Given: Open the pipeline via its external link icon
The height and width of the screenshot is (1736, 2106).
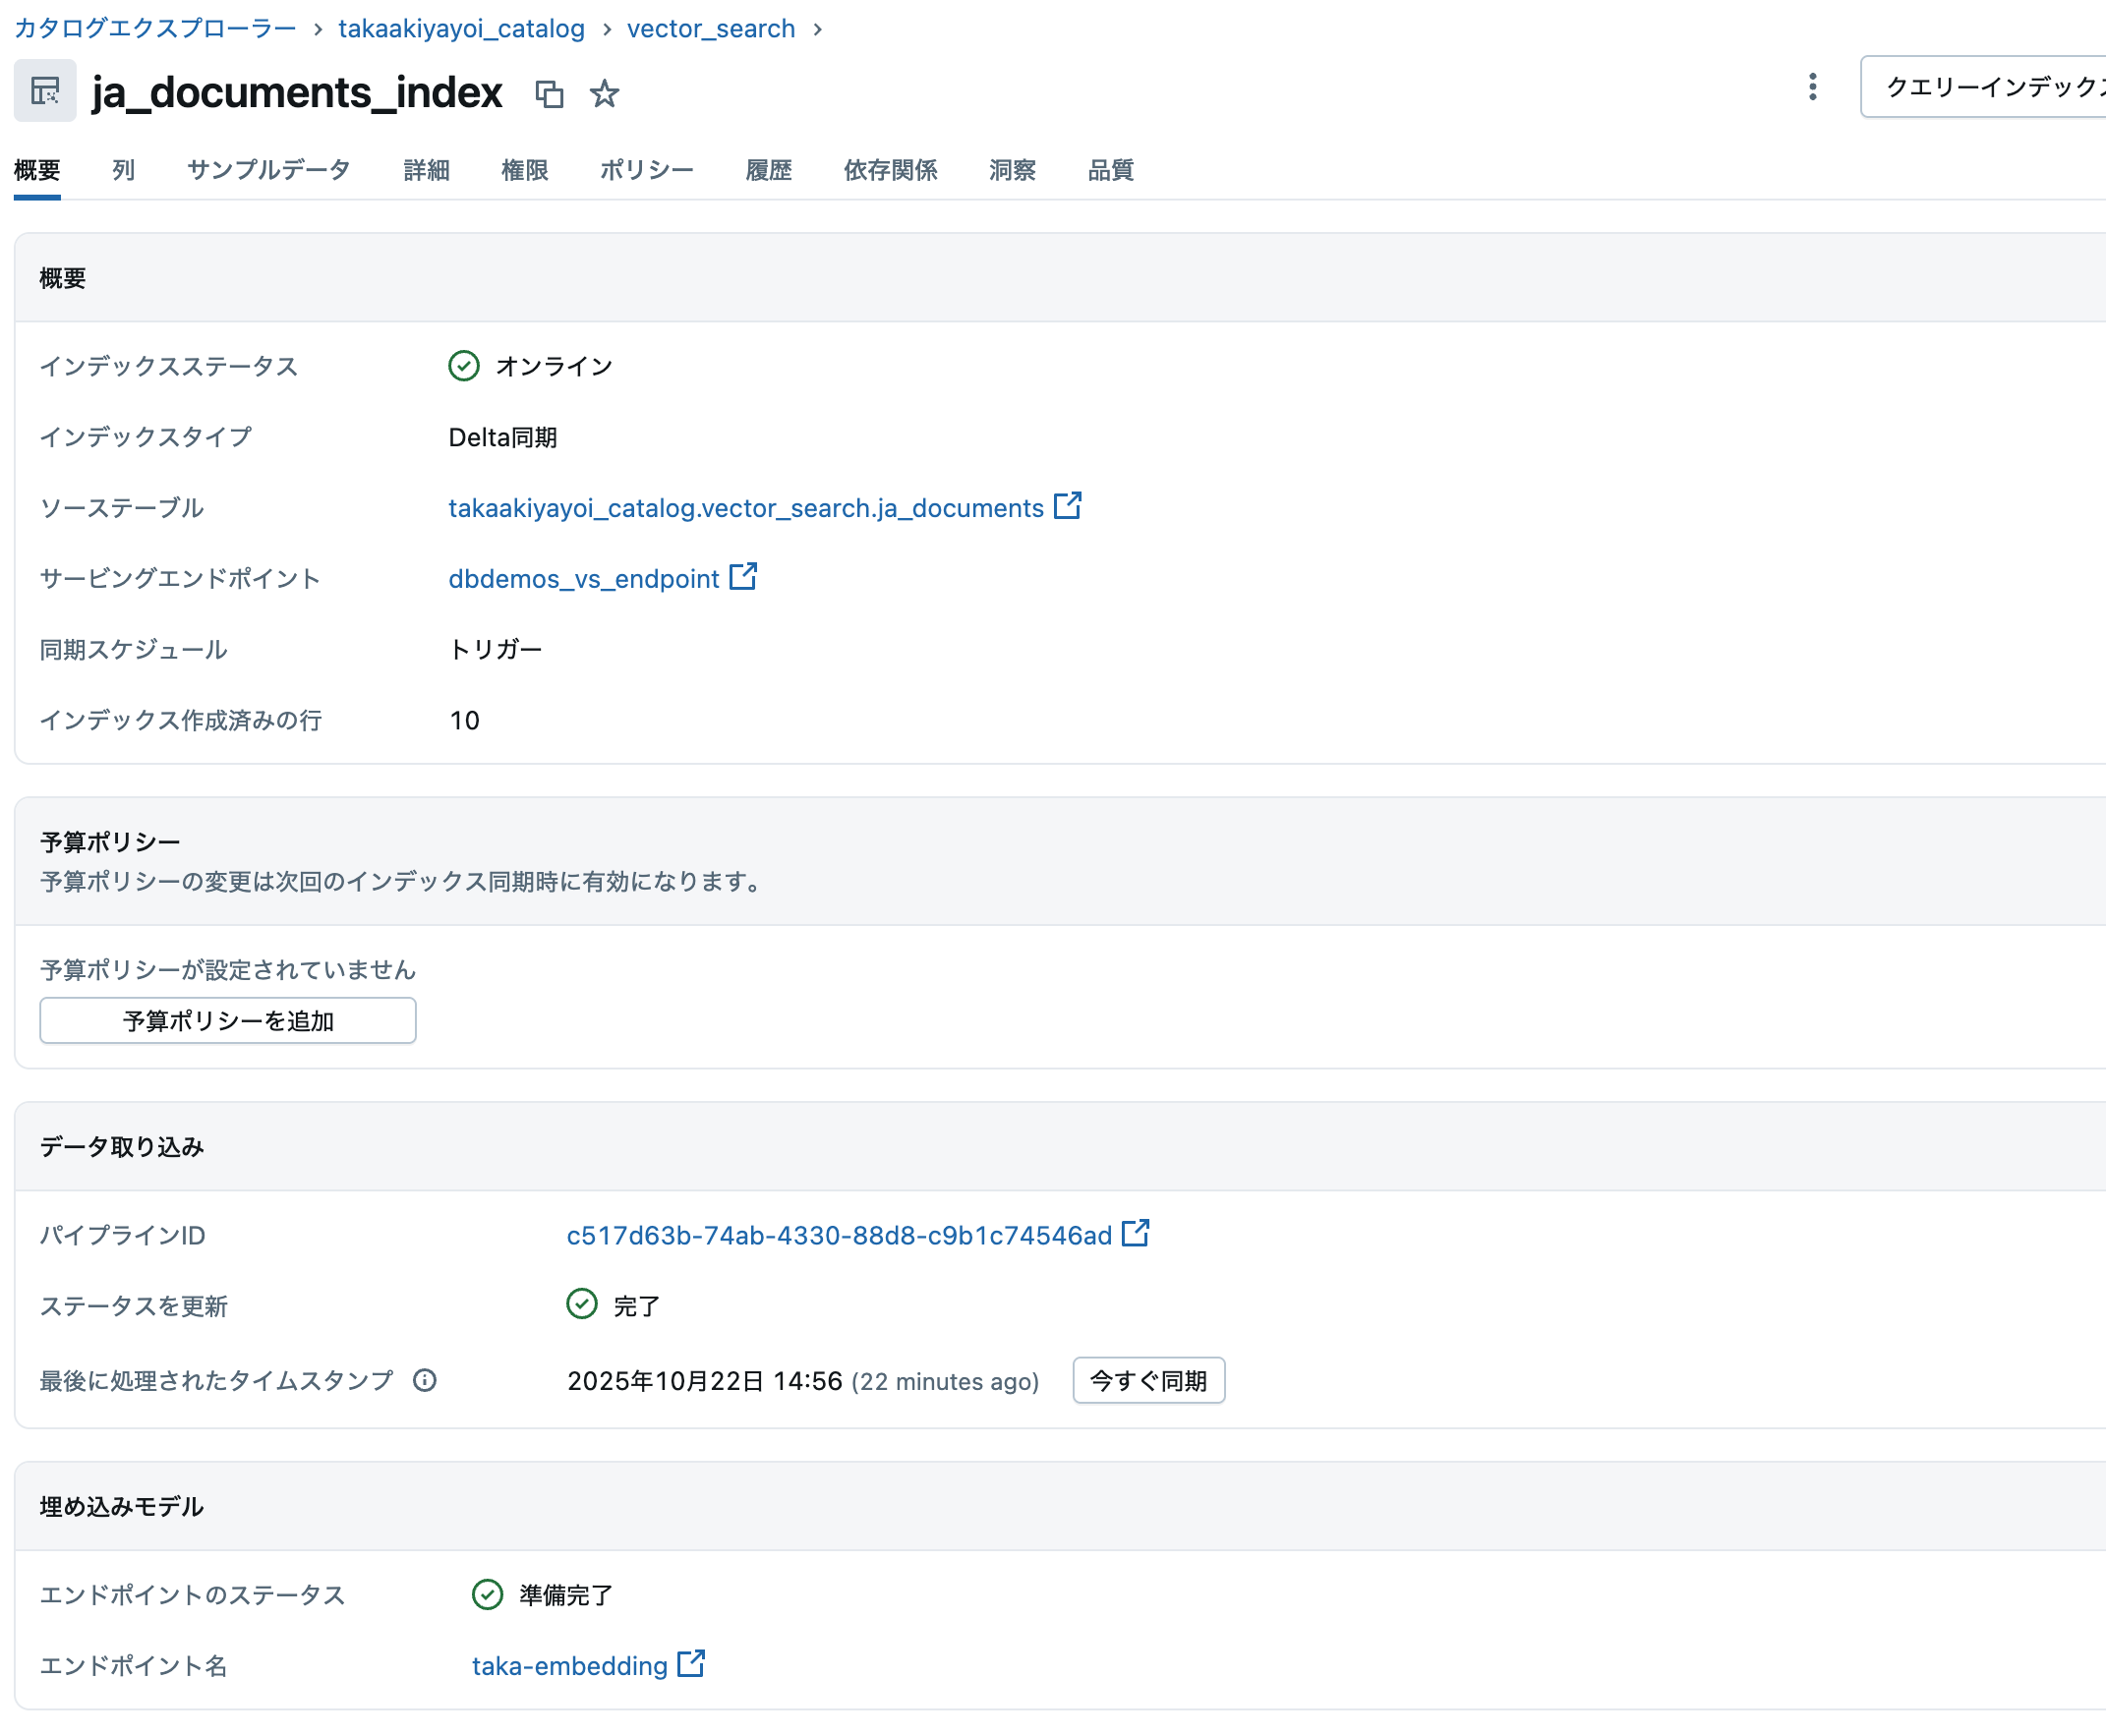Looking at the screenshot, I should (1136, 1234).
